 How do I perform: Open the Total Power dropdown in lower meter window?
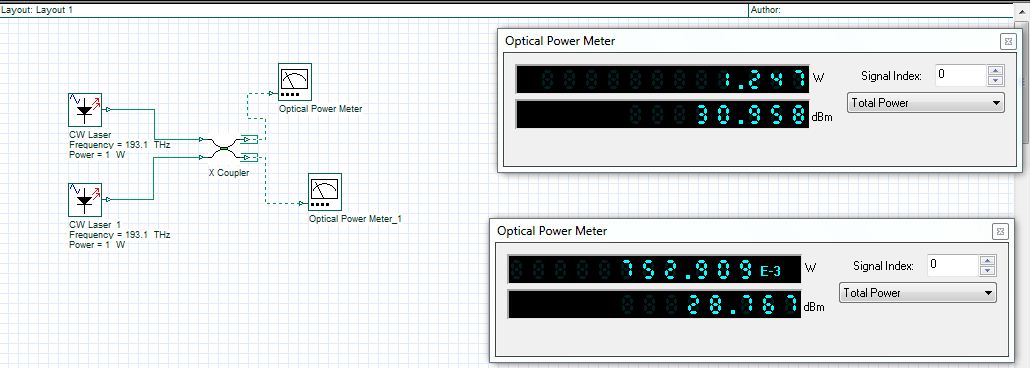(918, 293)
